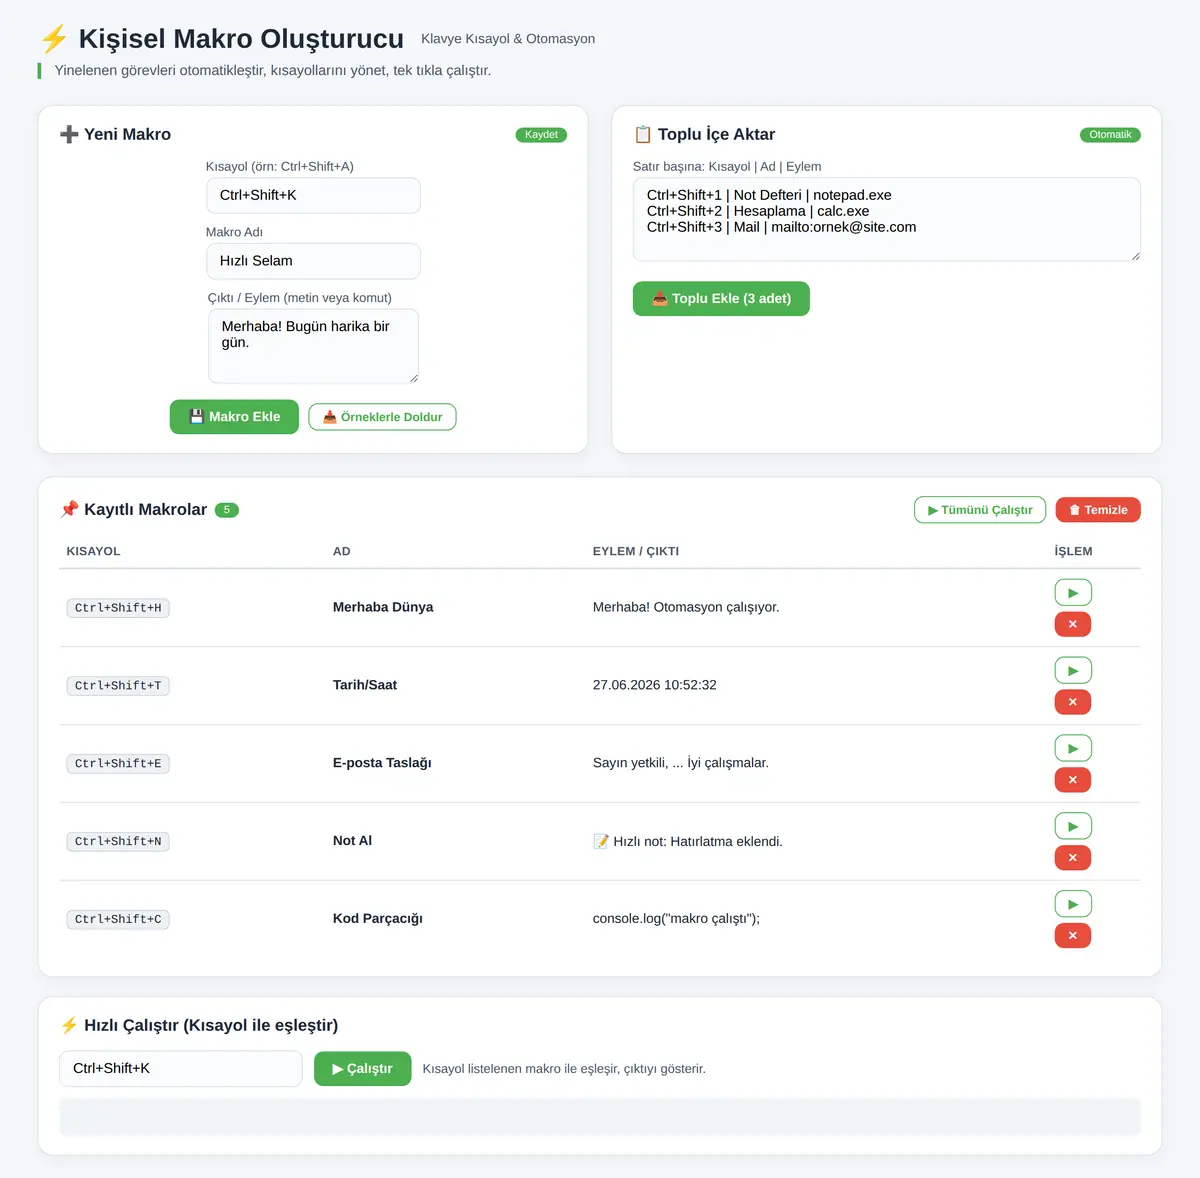Click the 'Sayın yetkili' output cell
Screen dimensions: 1200x1178
(681, 763)
